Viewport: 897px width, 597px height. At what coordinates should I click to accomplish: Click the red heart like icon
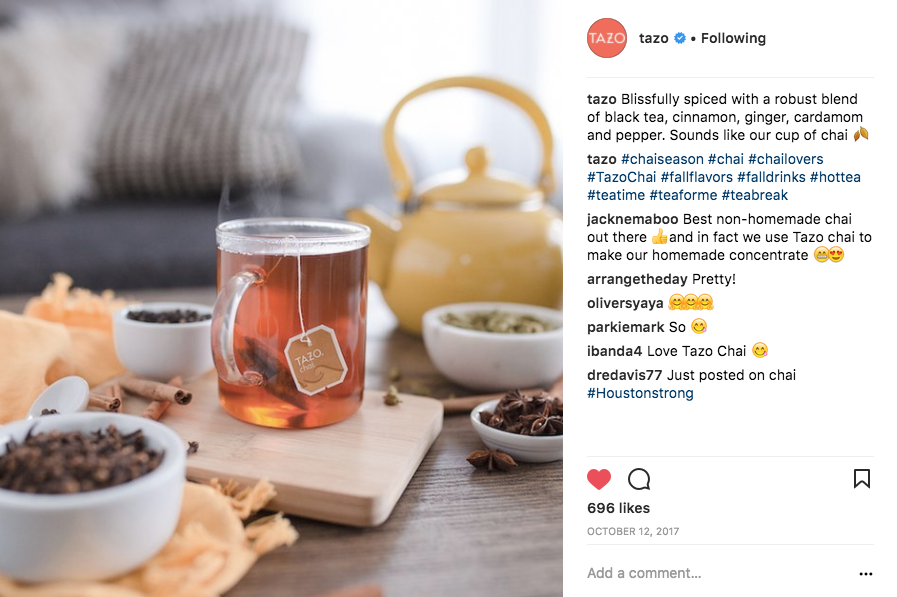(x=599, y=479)
